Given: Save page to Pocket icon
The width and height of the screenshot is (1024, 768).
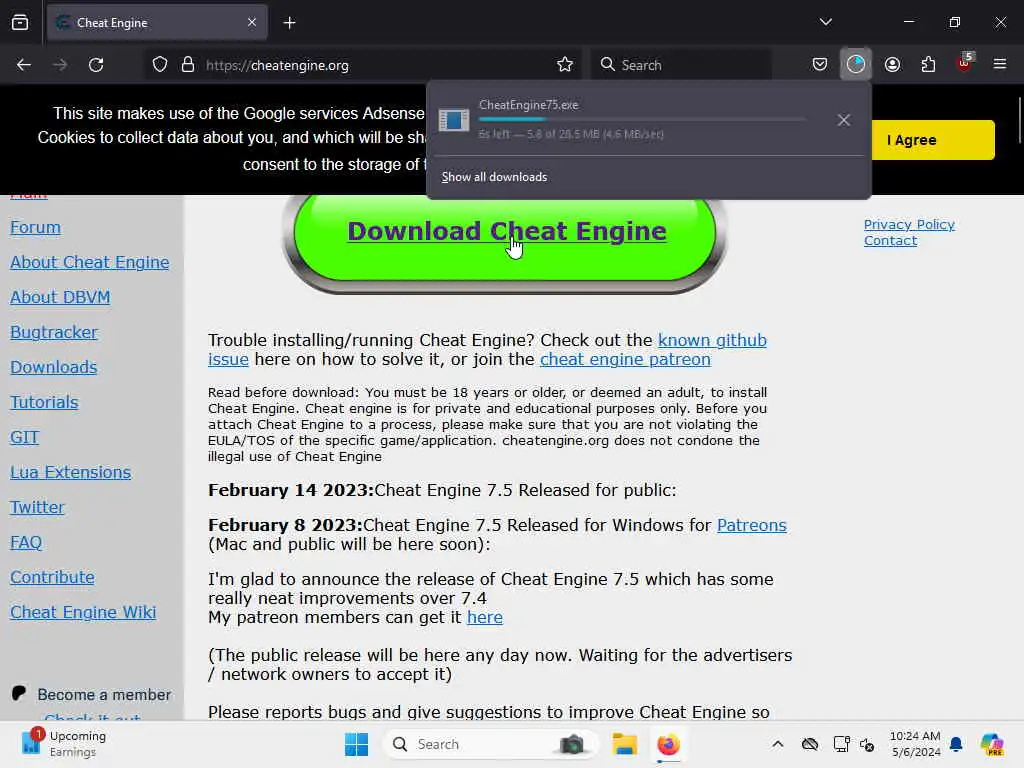Looking at the screenshot, I should tap(820, 65).
